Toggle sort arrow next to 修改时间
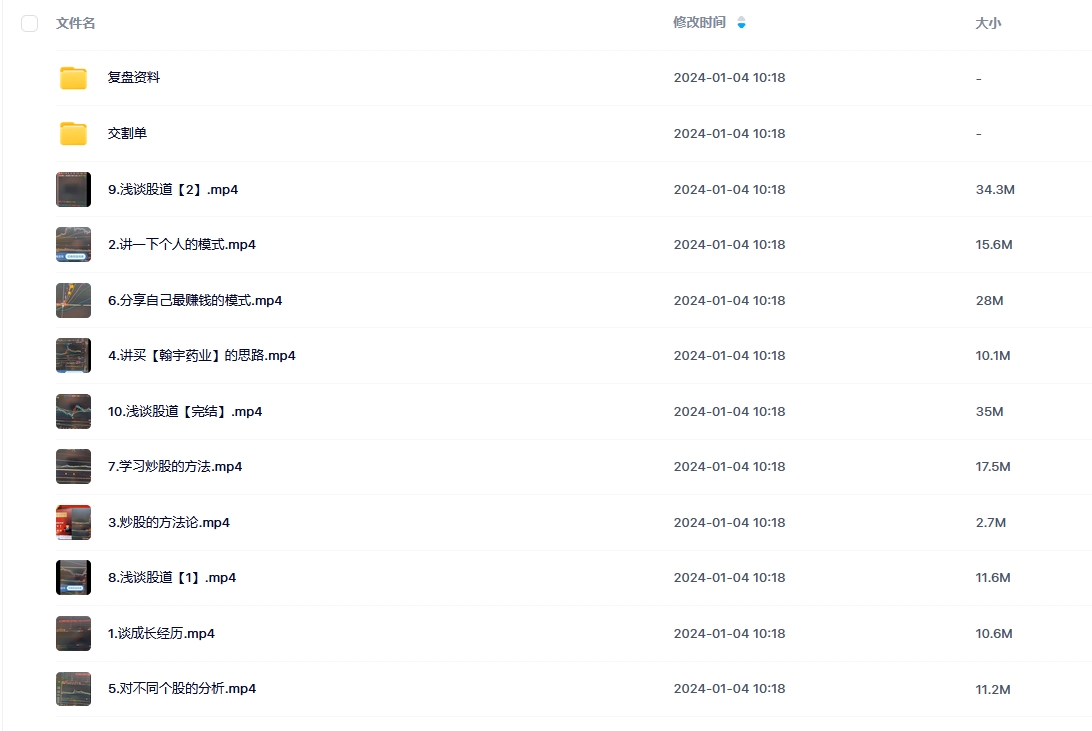The width and height of the screenshot is (1092, 731). [741, 23]
